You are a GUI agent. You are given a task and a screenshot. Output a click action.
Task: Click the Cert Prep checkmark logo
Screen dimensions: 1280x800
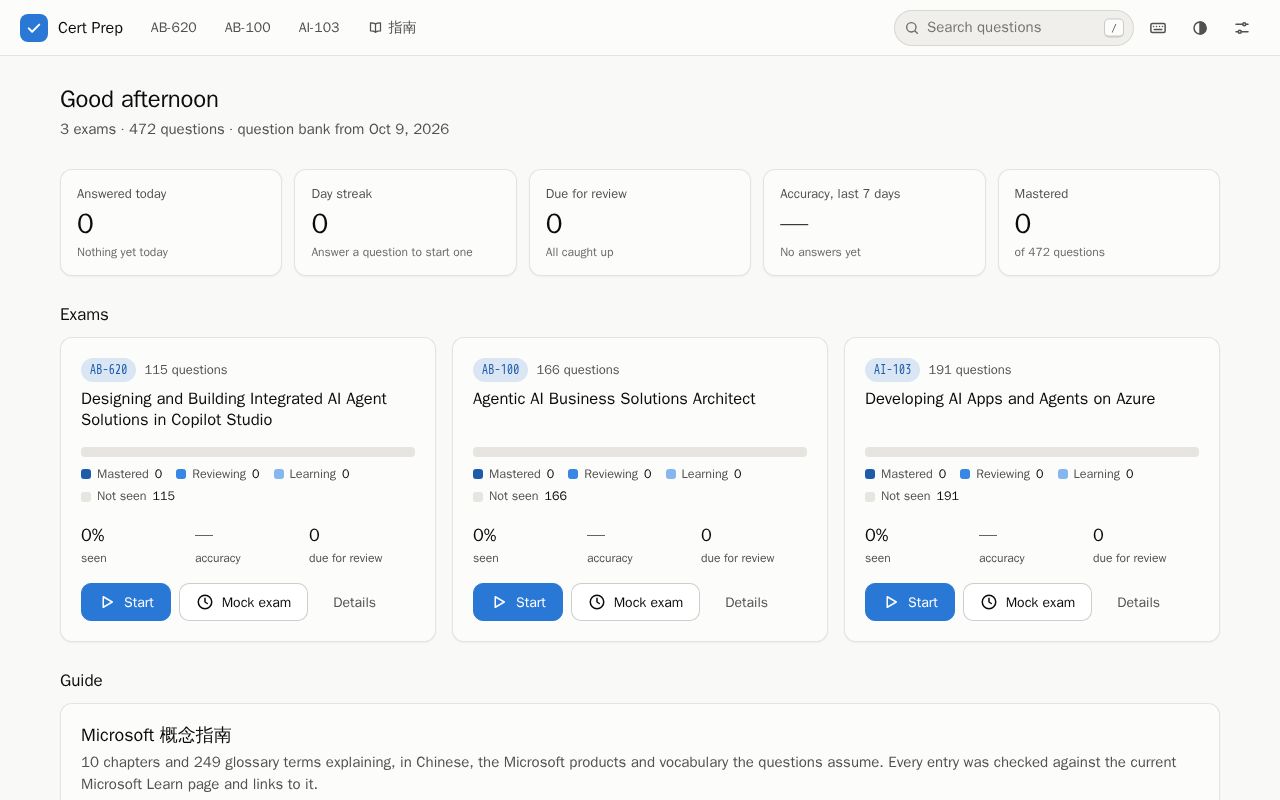click(x=34, y=28)
